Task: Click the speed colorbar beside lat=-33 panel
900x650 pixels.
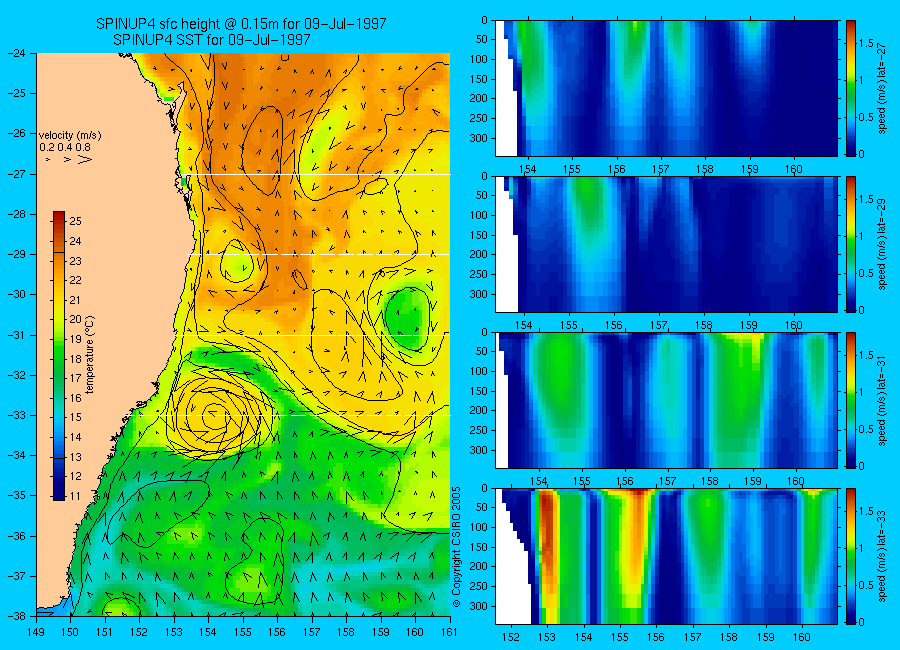Action: pos(850,556)
